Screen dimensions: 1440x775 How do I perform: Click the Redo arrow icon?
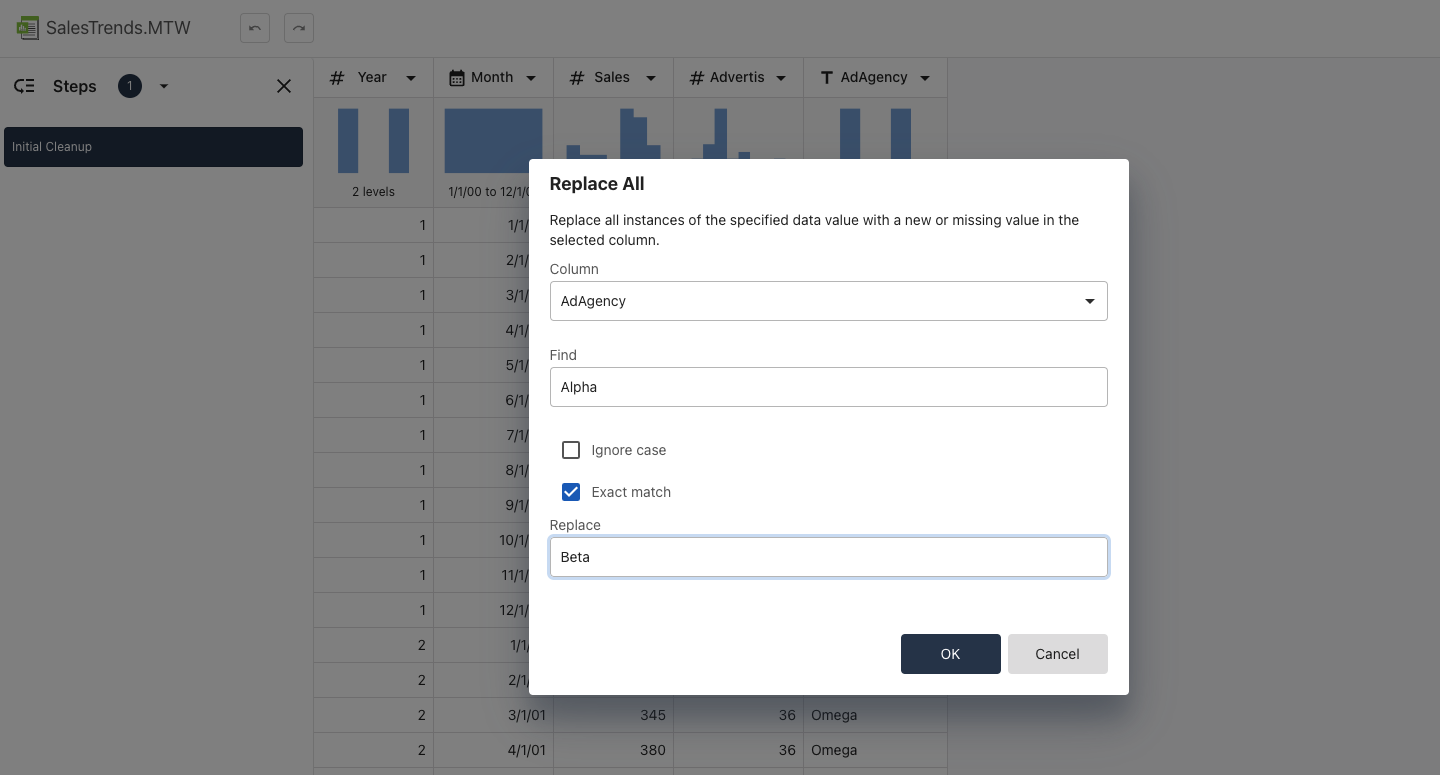coord(298,28)
